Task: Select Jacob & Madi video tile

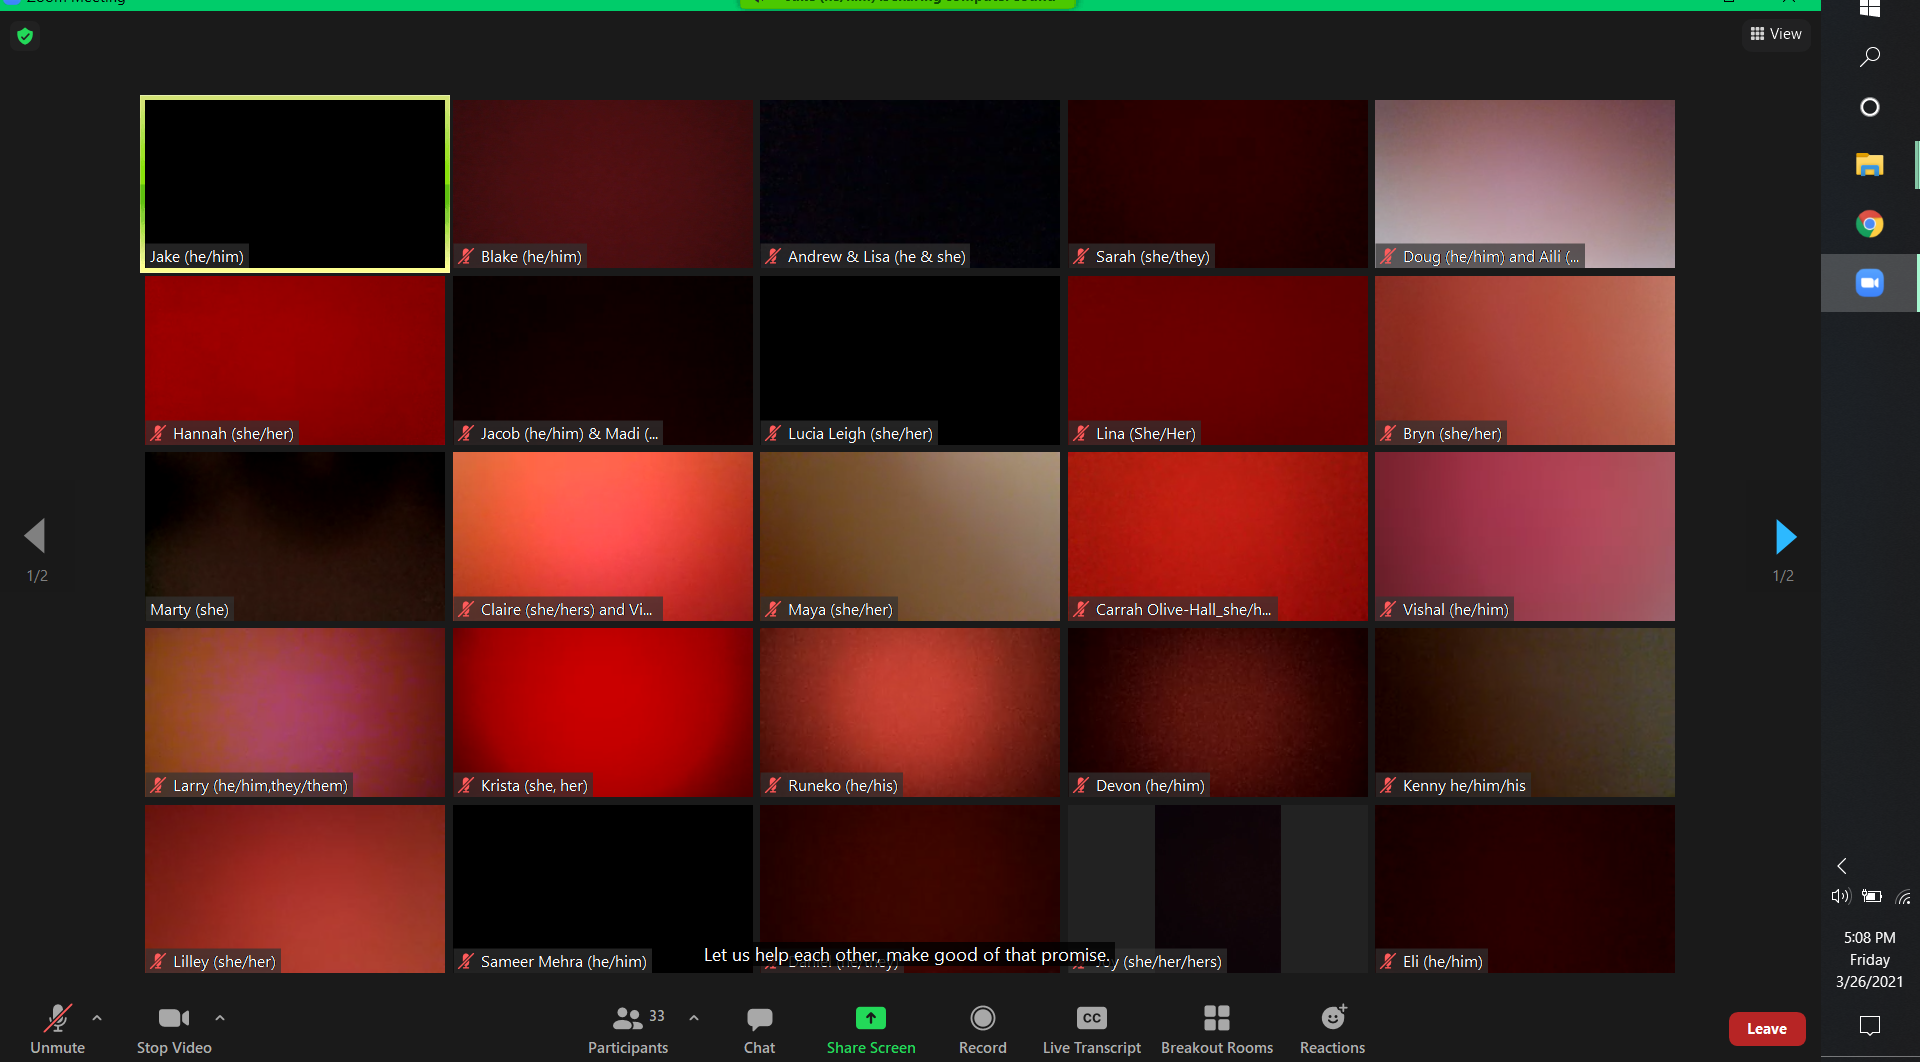Action: pos(603,360)
